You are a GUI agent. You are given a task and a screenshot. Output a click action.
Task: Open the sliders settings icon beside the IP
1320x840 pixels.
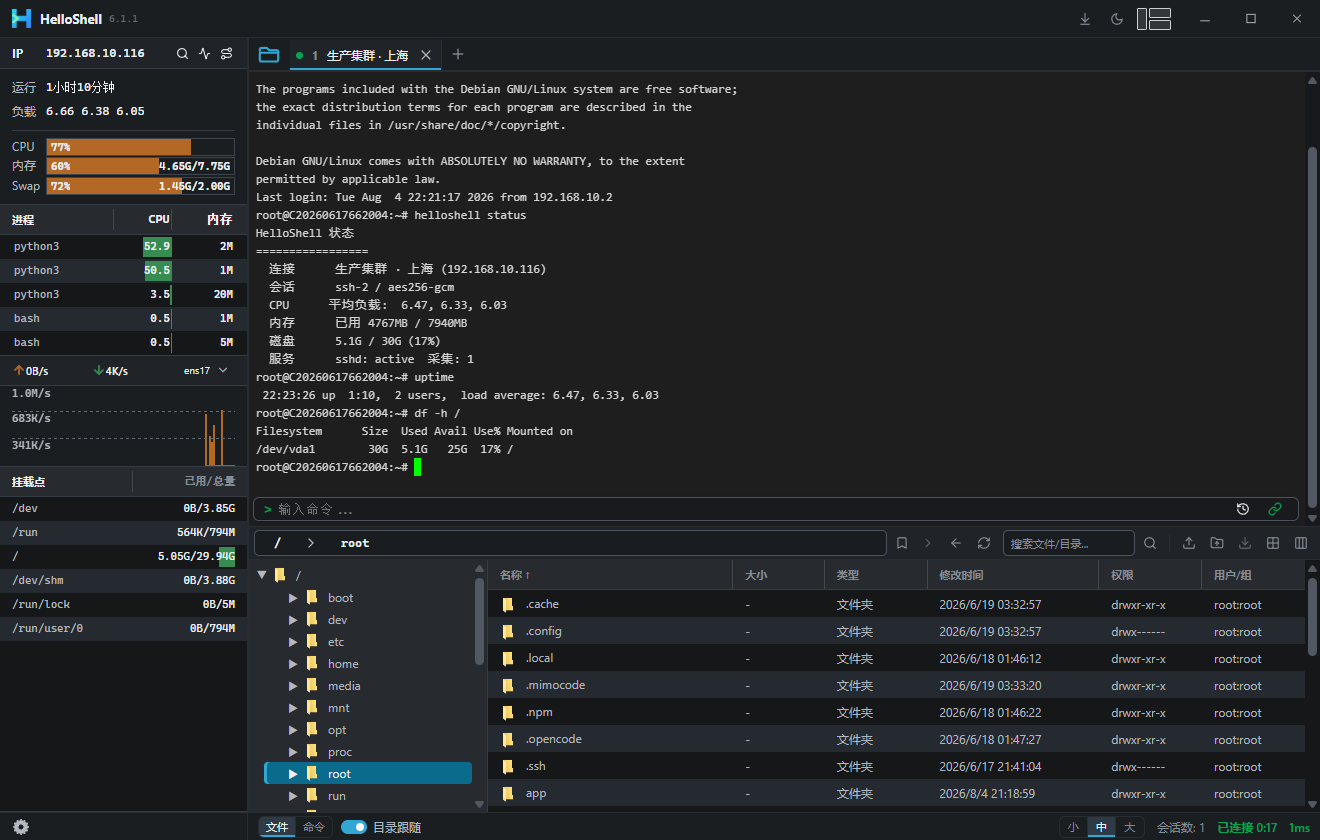click(x=227, y=54)
